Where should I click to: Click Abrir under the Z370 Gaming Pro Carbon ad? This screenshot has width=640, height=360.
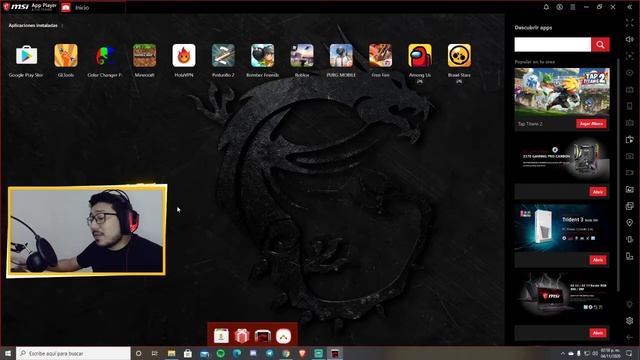(598, 191)
